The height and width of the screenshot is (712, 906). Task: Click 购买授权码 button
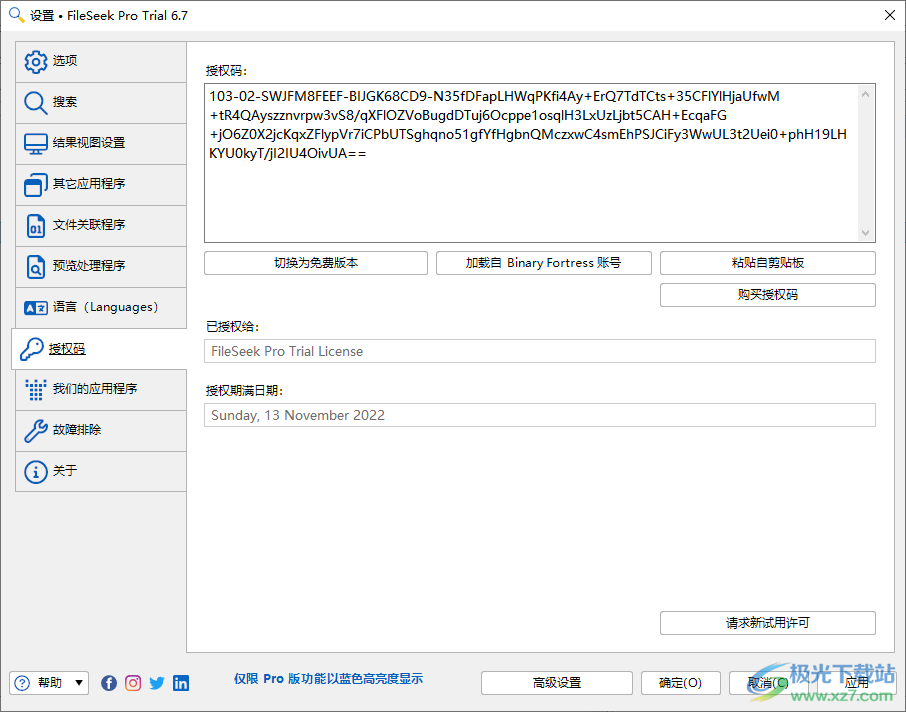(x=768, y=295)
